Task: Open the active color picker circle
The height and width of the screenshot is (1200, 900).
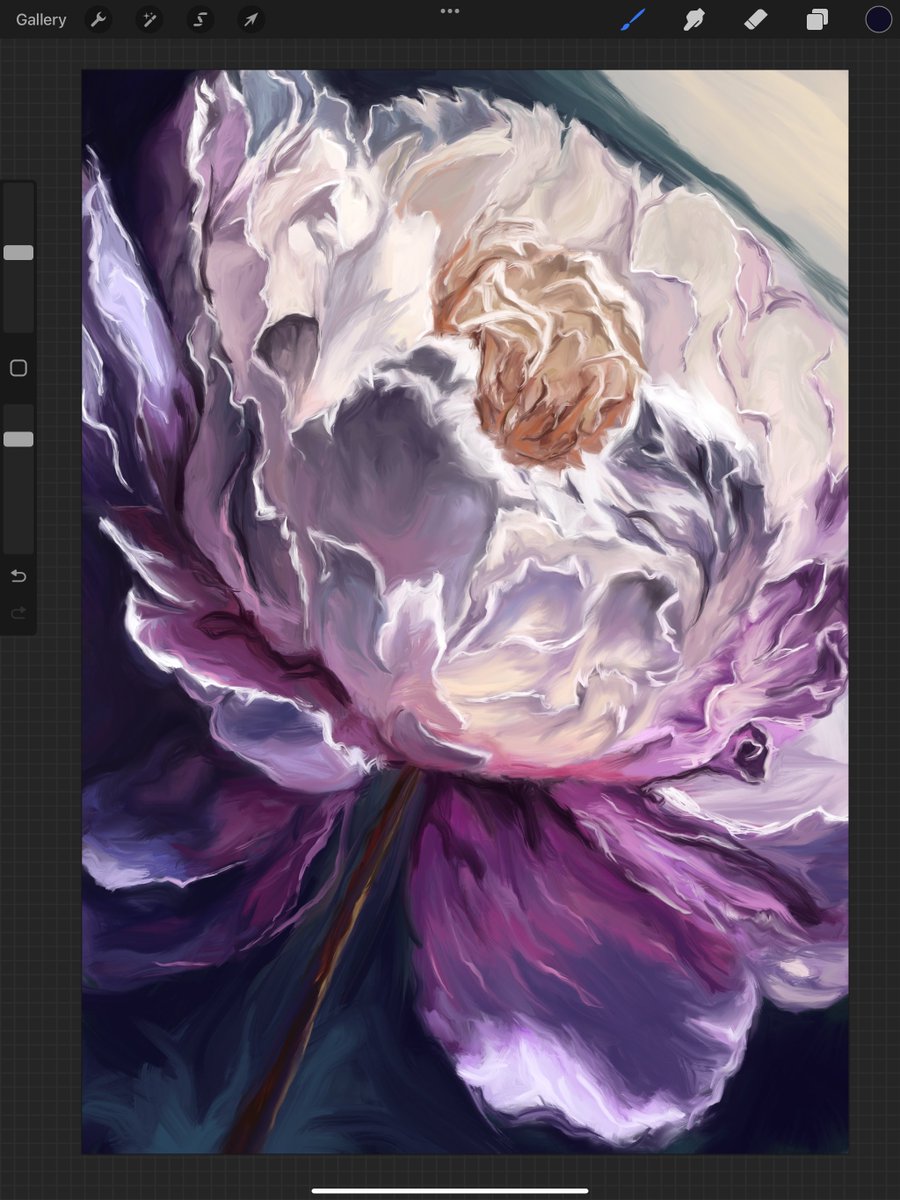Action: pos(878,19)
